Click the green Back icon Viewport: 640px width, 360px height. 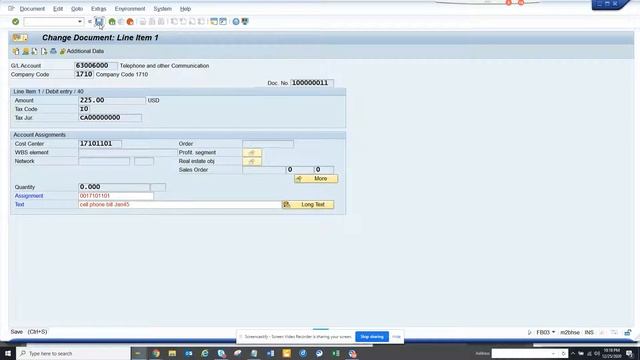112,22
